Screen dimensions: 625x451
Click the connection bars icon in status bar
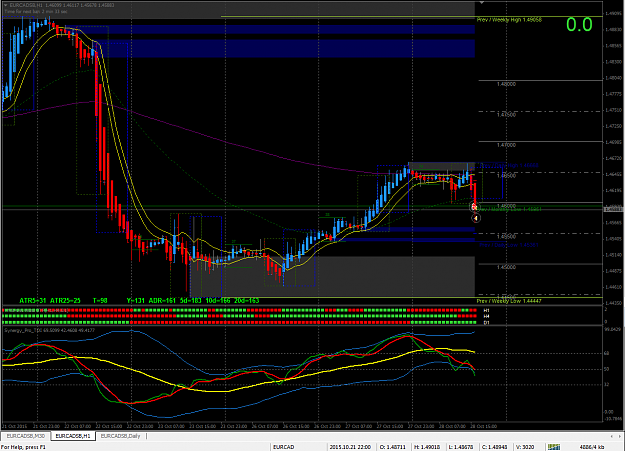tap(554, 447)
